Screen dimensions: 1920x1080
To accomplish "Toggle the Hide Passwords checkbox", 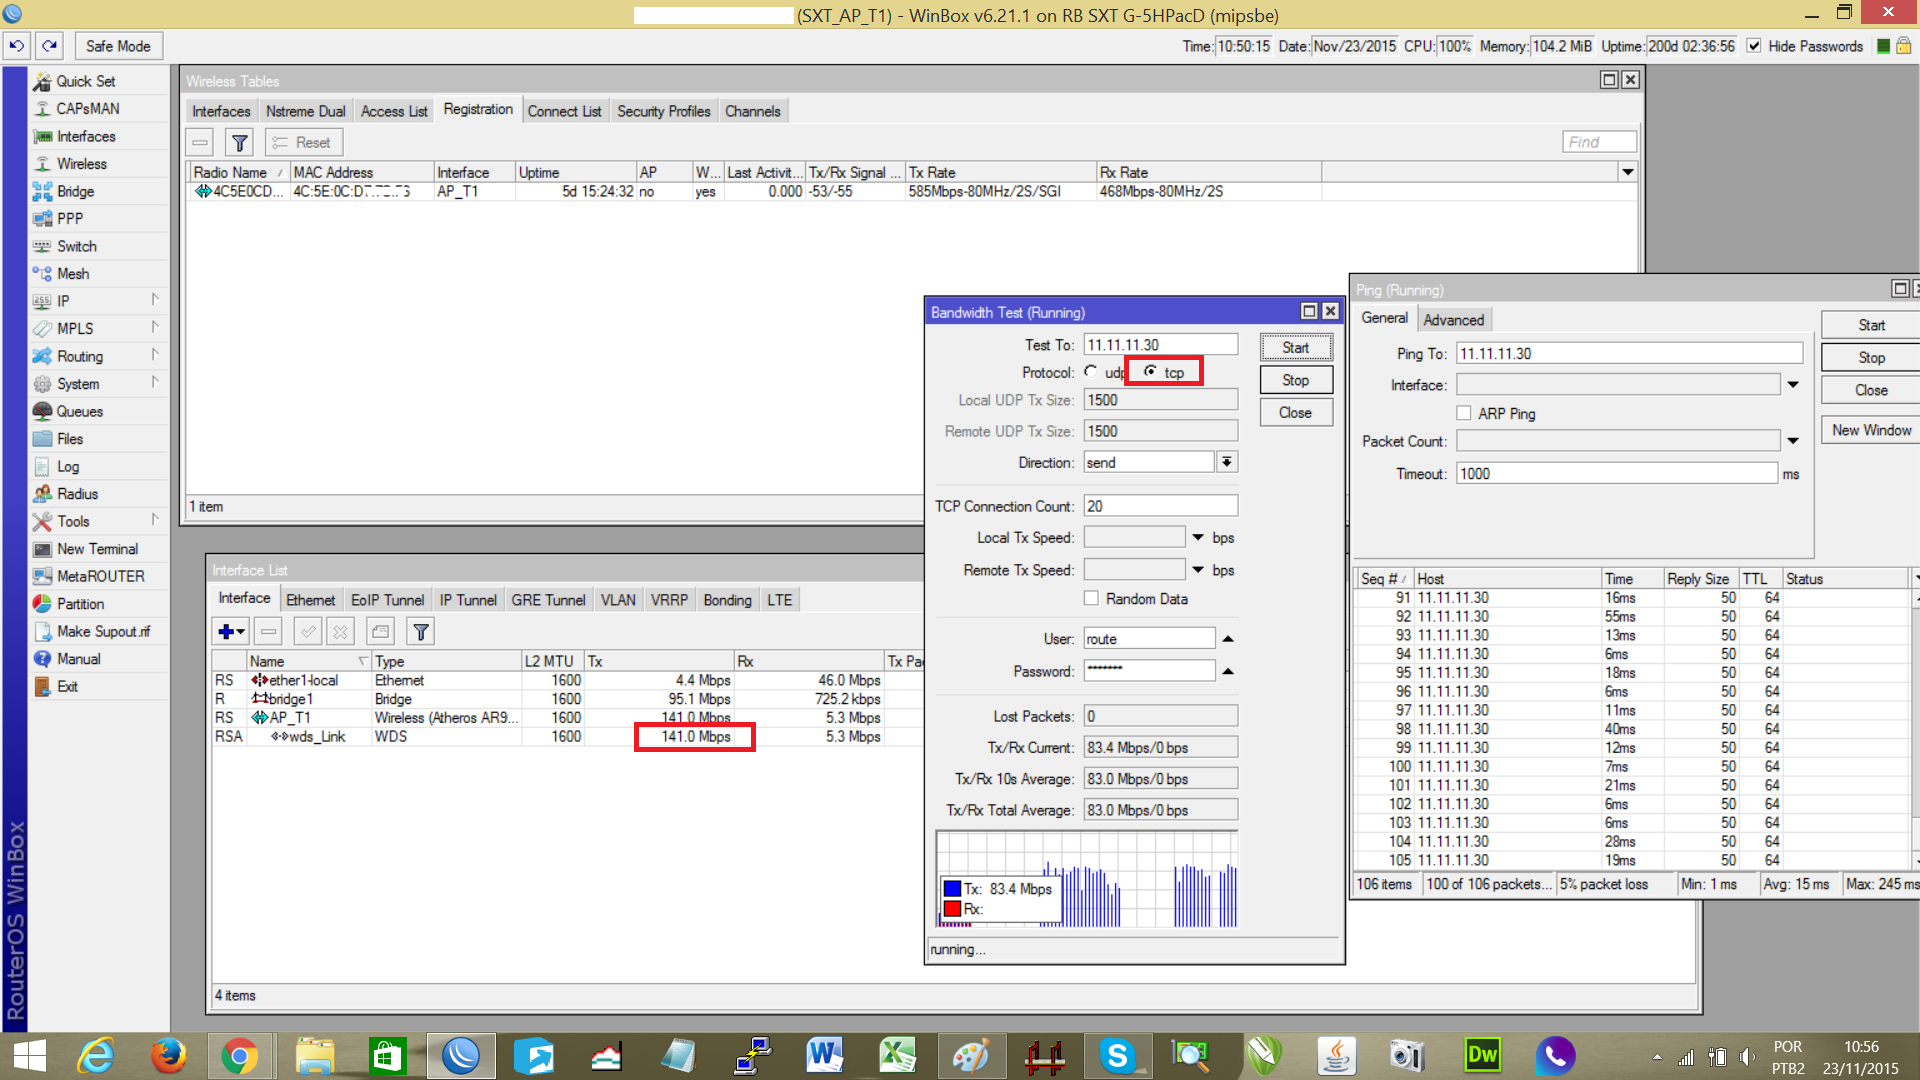I will pos(1754,46).
